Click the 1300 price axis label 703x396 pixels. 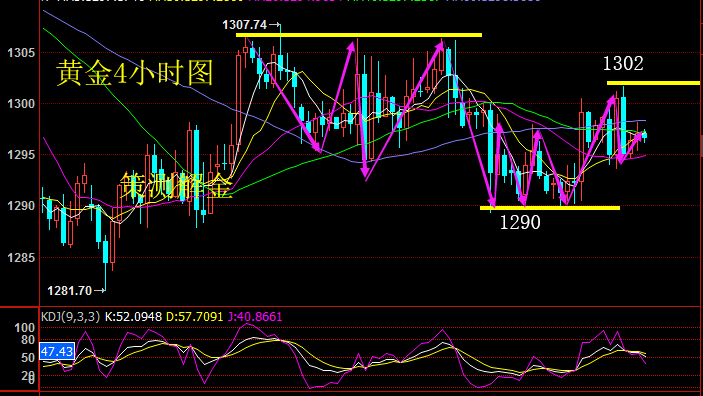21,104
